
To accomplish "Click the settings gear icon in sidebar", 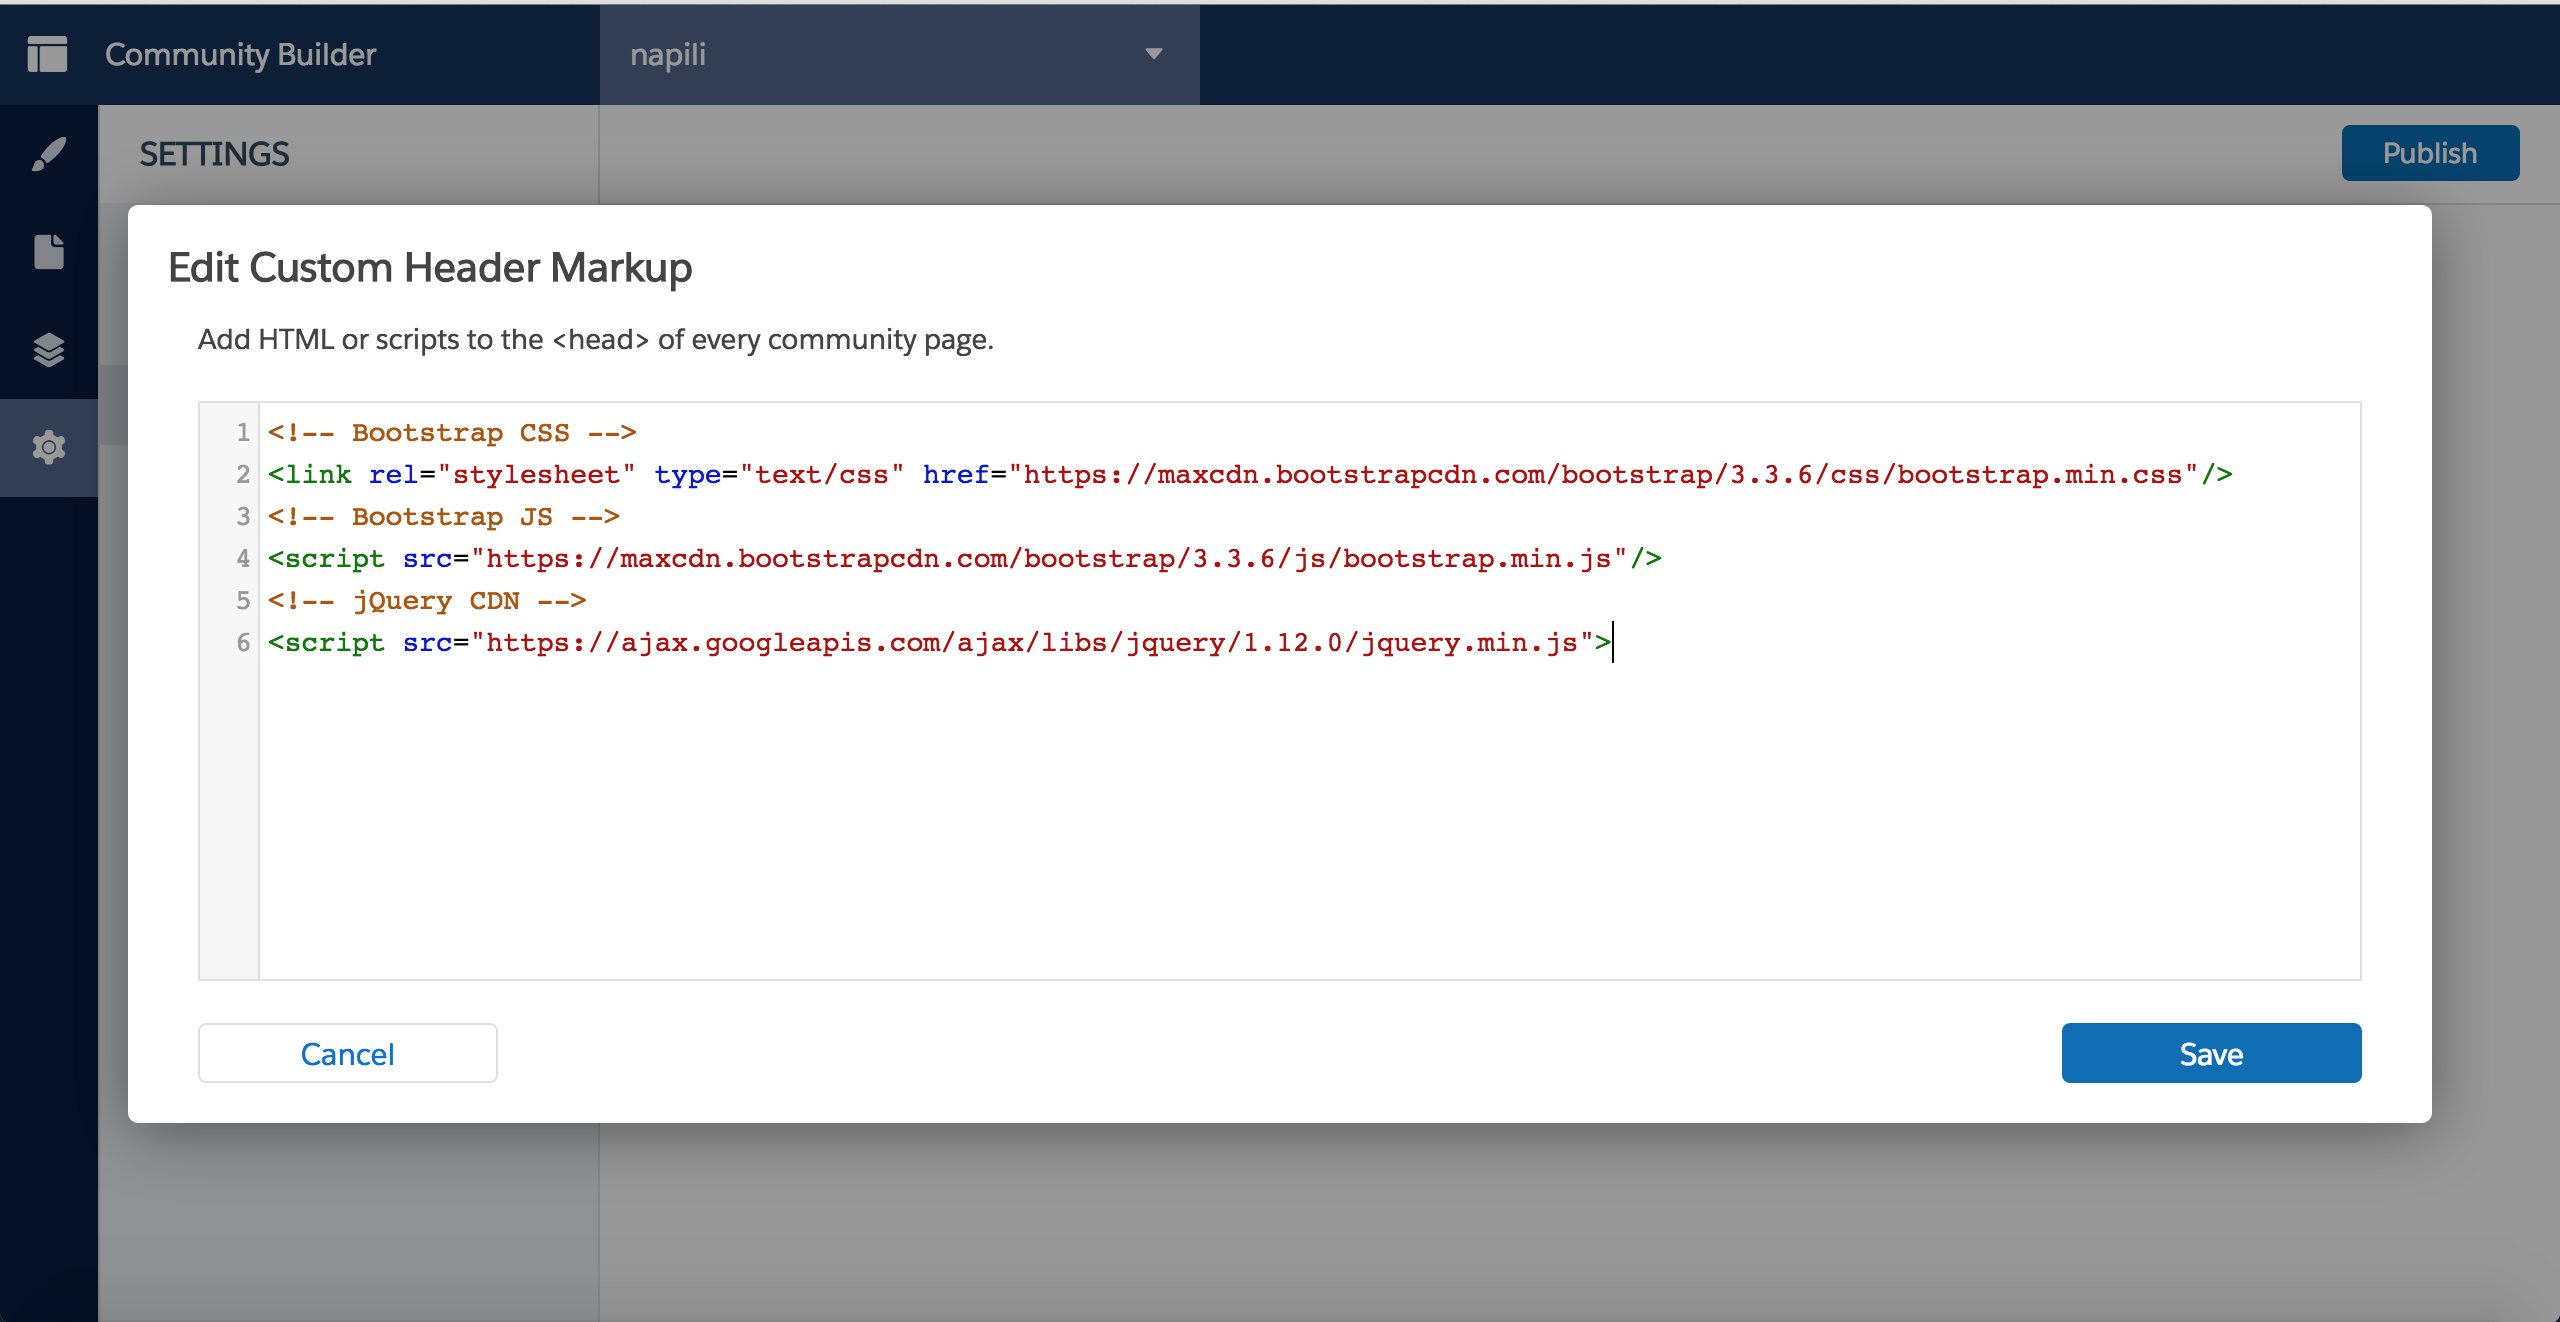I will click(x=47, y=447).
